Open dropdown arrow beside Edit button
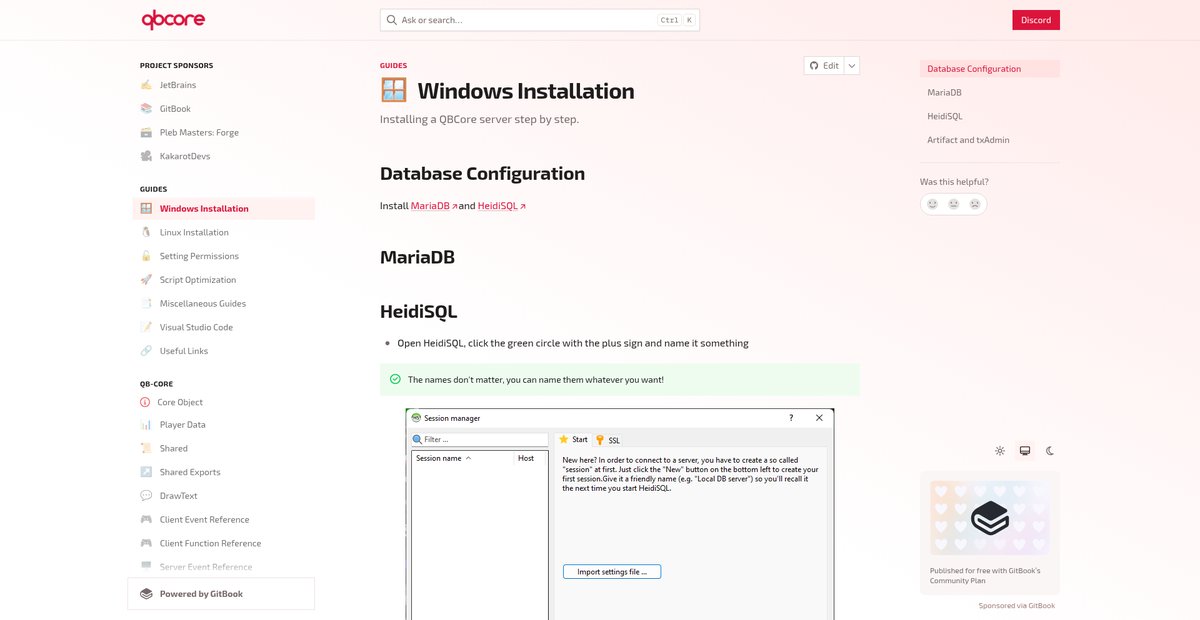The image size is (1200, 620). (852, 66)
